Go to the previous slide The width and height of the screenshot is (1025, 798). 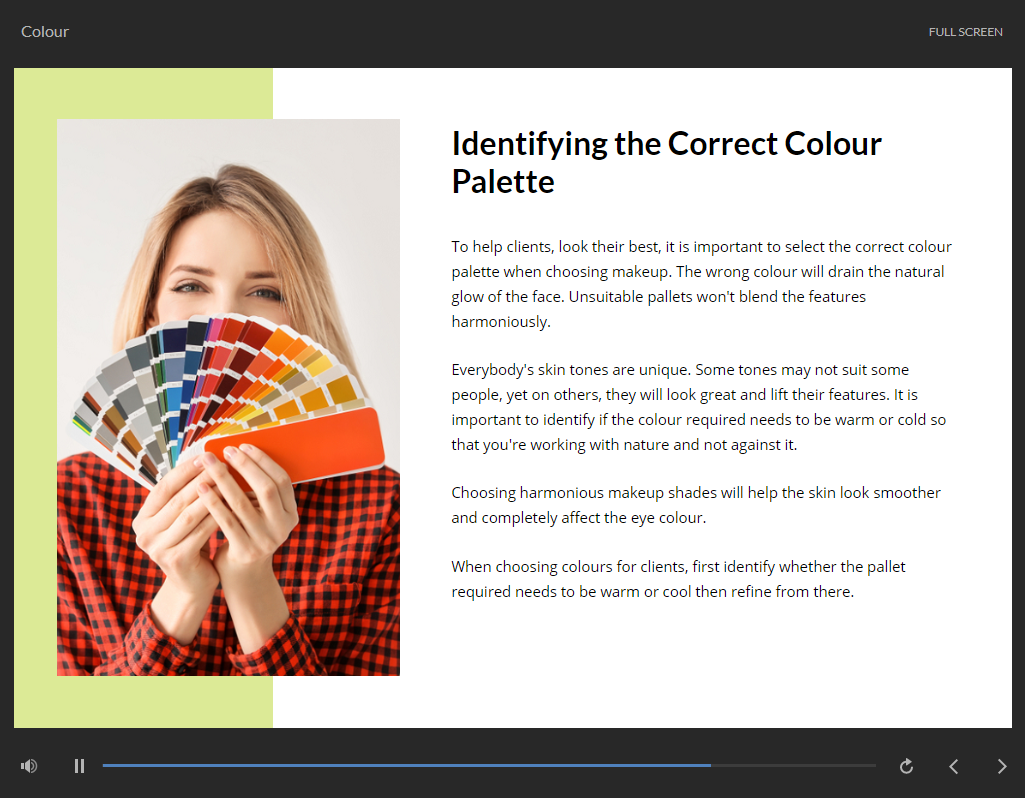pos(954,766)
